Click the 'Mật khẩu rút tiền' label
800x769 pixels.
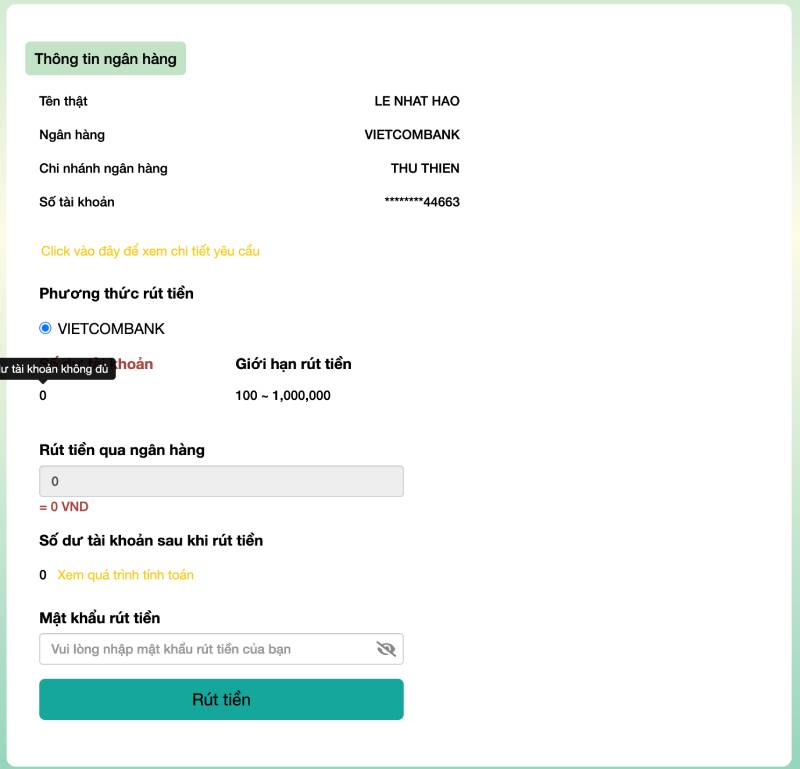(99, 618)
